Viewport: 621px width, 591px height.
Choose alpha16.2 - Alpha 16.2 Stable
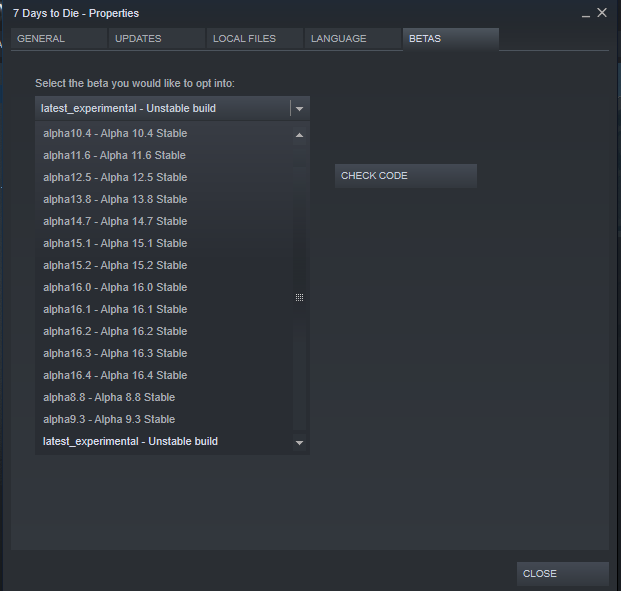tap(164, 331)
